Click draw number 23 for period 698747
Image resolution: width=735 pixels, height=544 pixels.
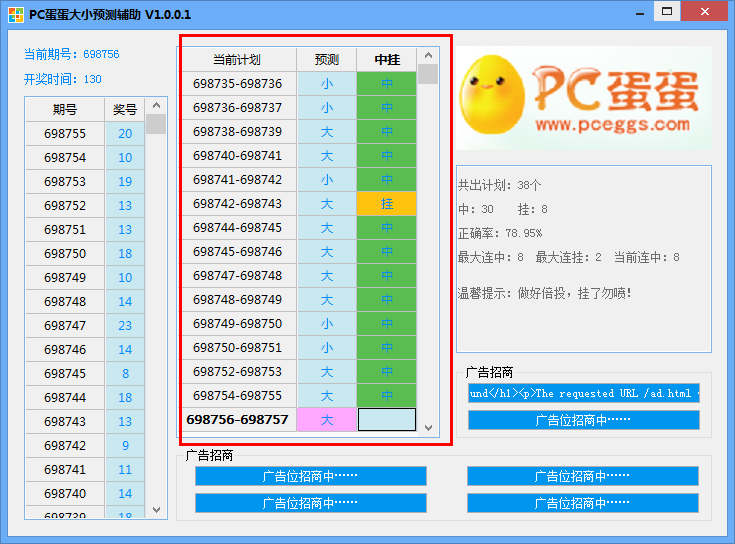[125, 326]
